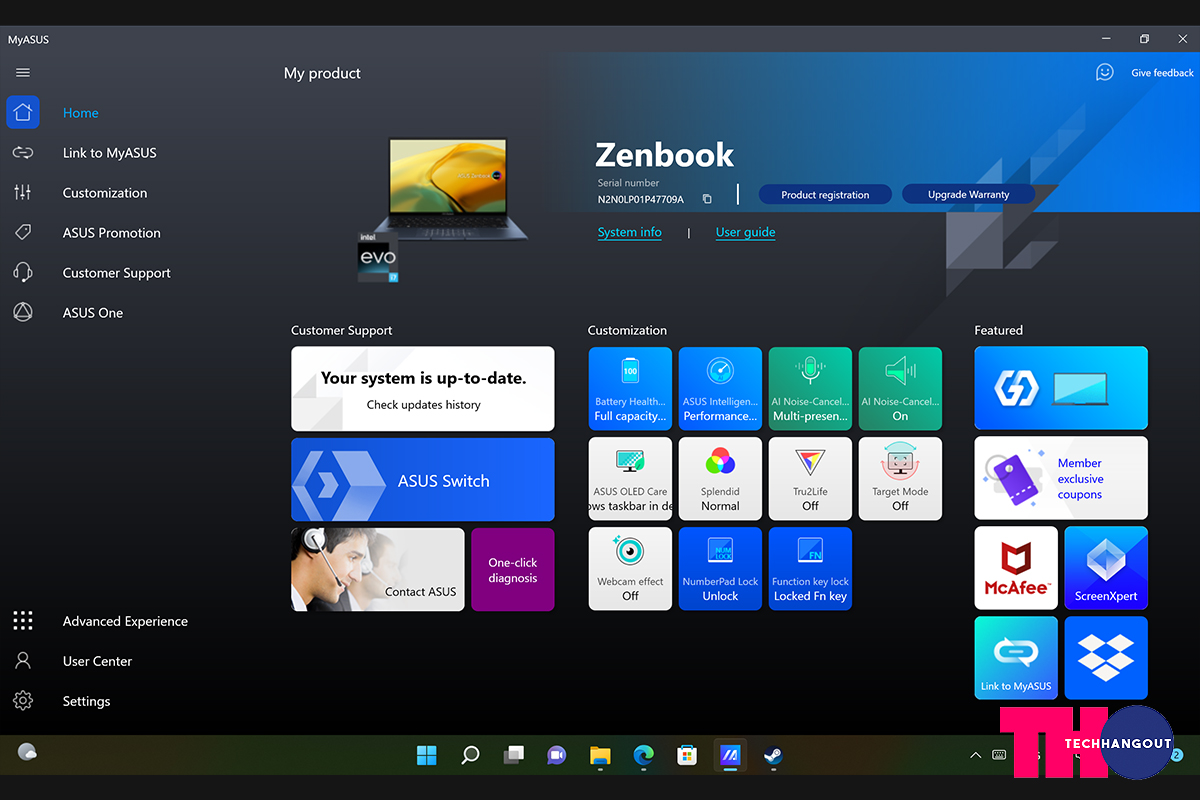Open Steam from the taskbar
Image resolution: width=1200 pixels, height=800 pixels.
pos(773,755)
